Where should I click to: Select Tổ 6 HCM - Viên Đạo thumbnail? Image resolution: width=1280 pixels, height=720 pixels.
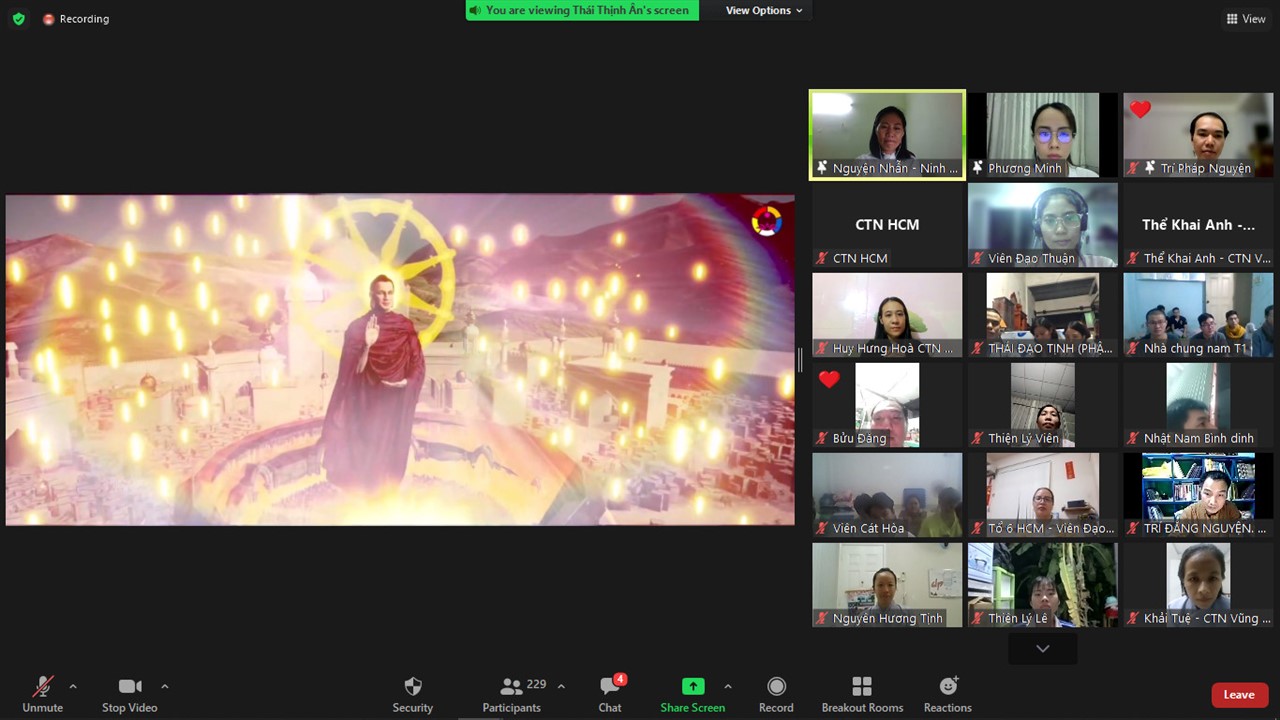[x=1043, y=495]
